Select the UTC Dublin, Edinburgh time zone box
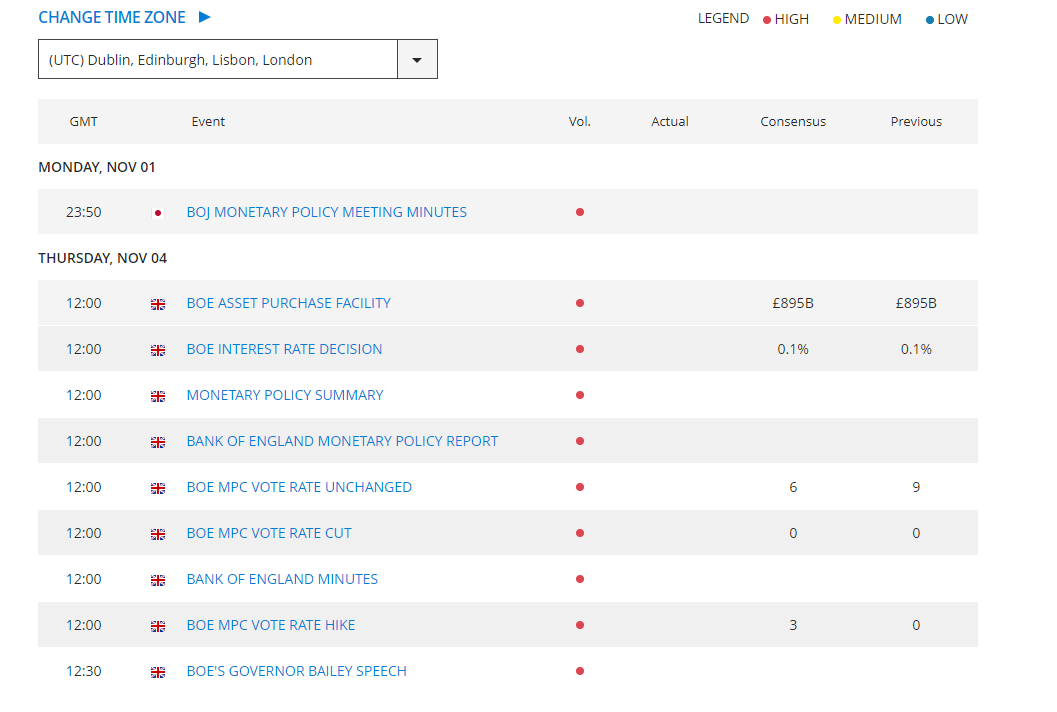Image resolution: width=1057 pixels, height=712 pixels. click(217, 60)
